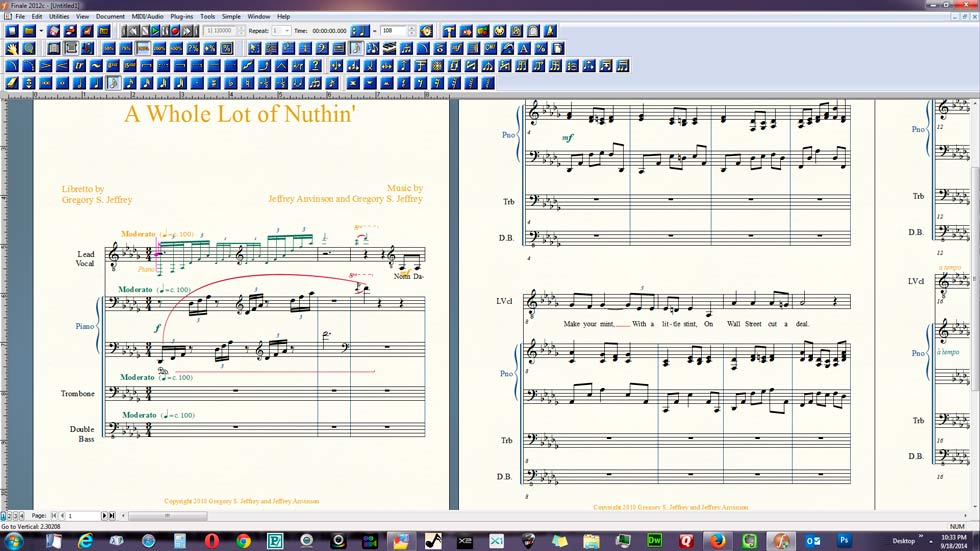Open Chrome from the taskbar
980x551 pixels.
click(243, 540)
